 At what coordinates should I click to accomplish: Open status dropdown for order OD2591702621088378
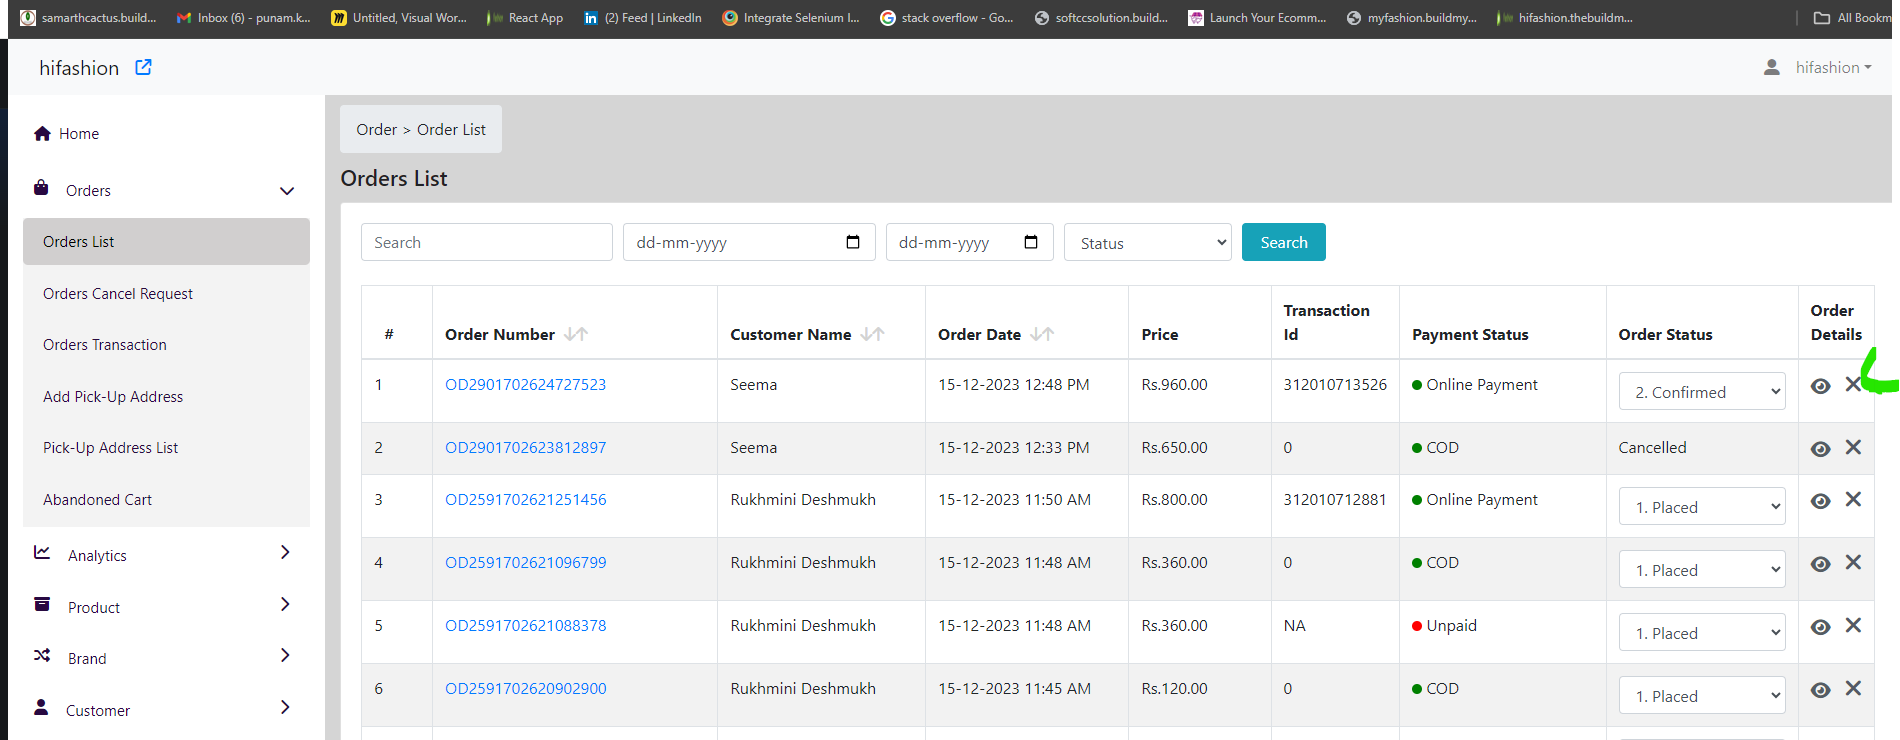(1702, 632)
